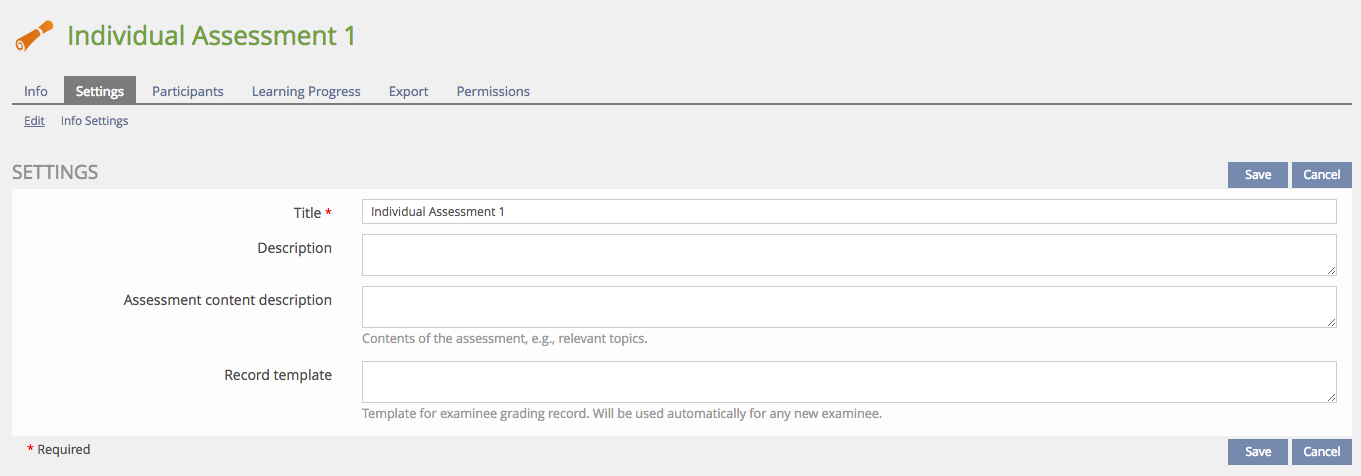Click the Record template resize handle
This screenshot has height=476, width=1361.
click(1332, 398)
